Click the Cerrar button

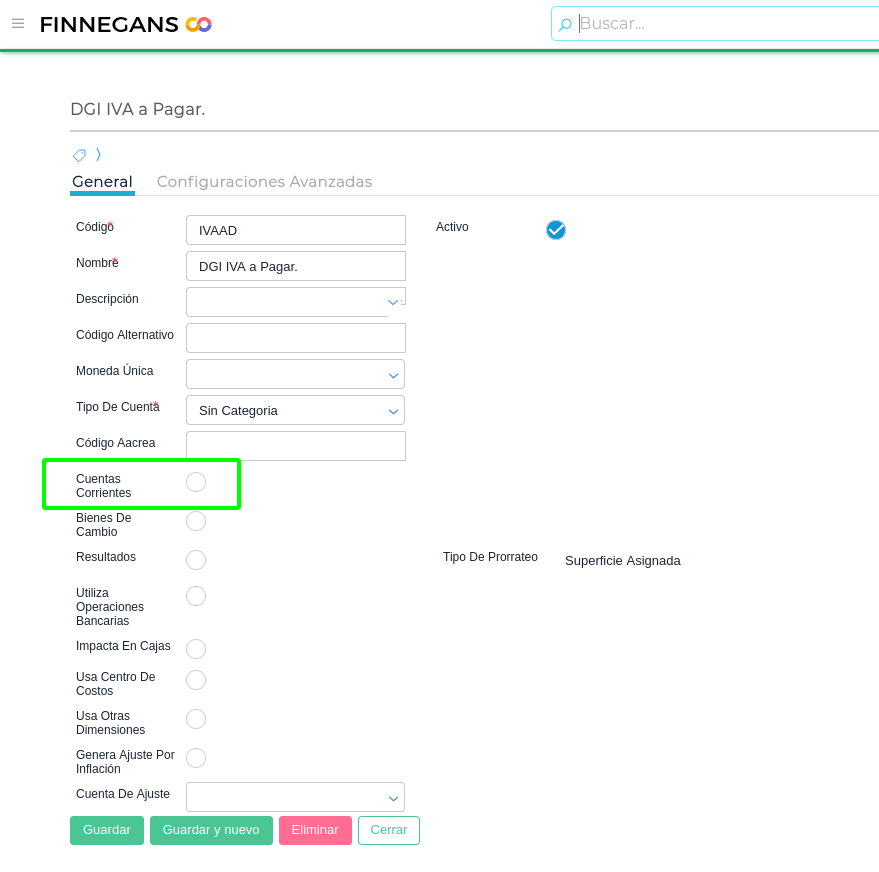[x=389, y=830]
